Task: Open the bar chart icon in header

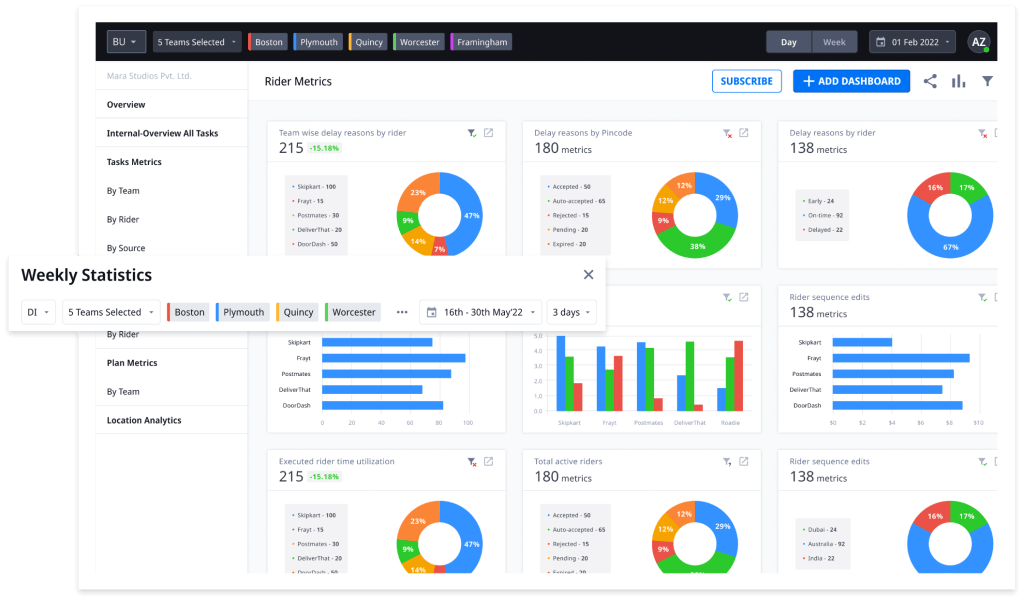Action: tap(958, 82)
